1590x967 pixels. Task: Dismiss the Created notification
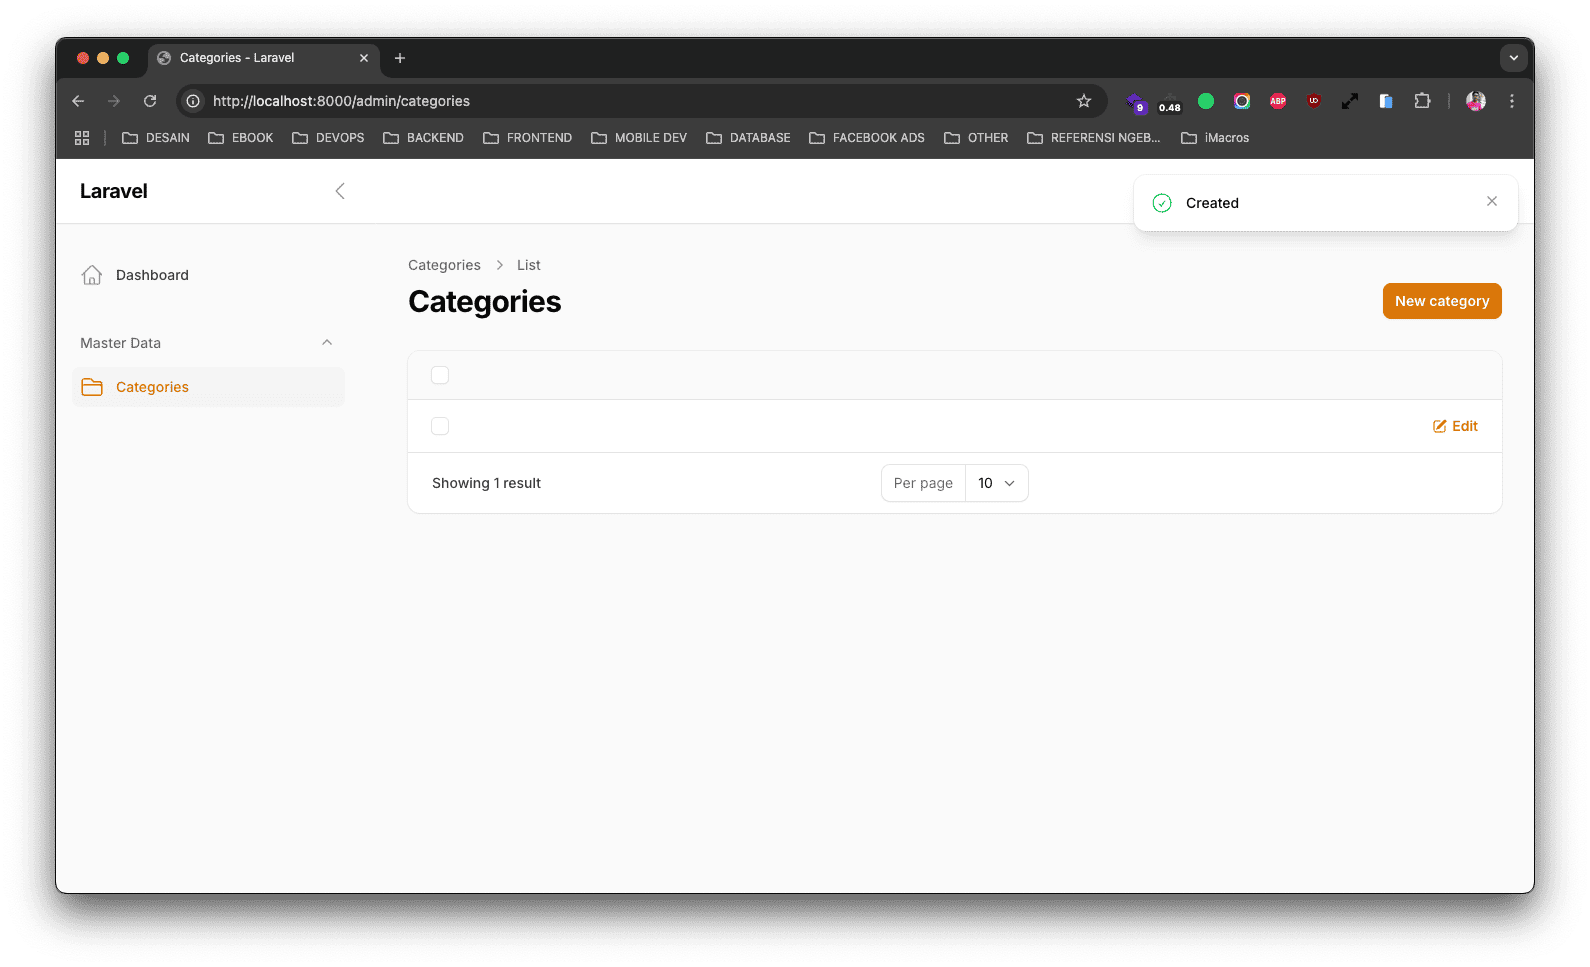[1491, 202]
